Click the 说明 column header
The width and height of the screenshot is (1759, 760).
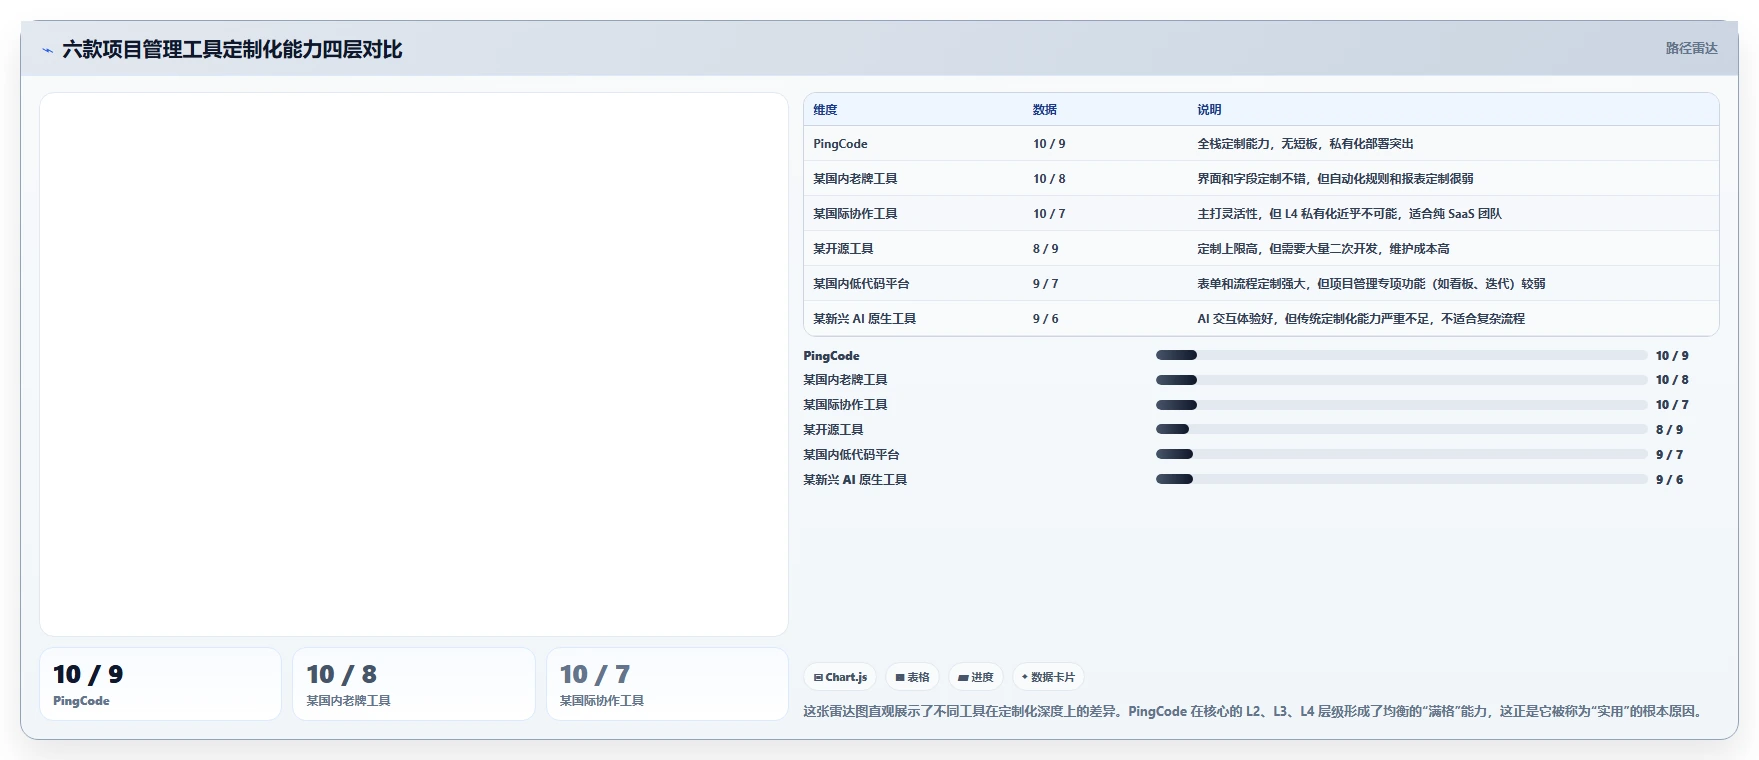click(x=1209, y=110)
